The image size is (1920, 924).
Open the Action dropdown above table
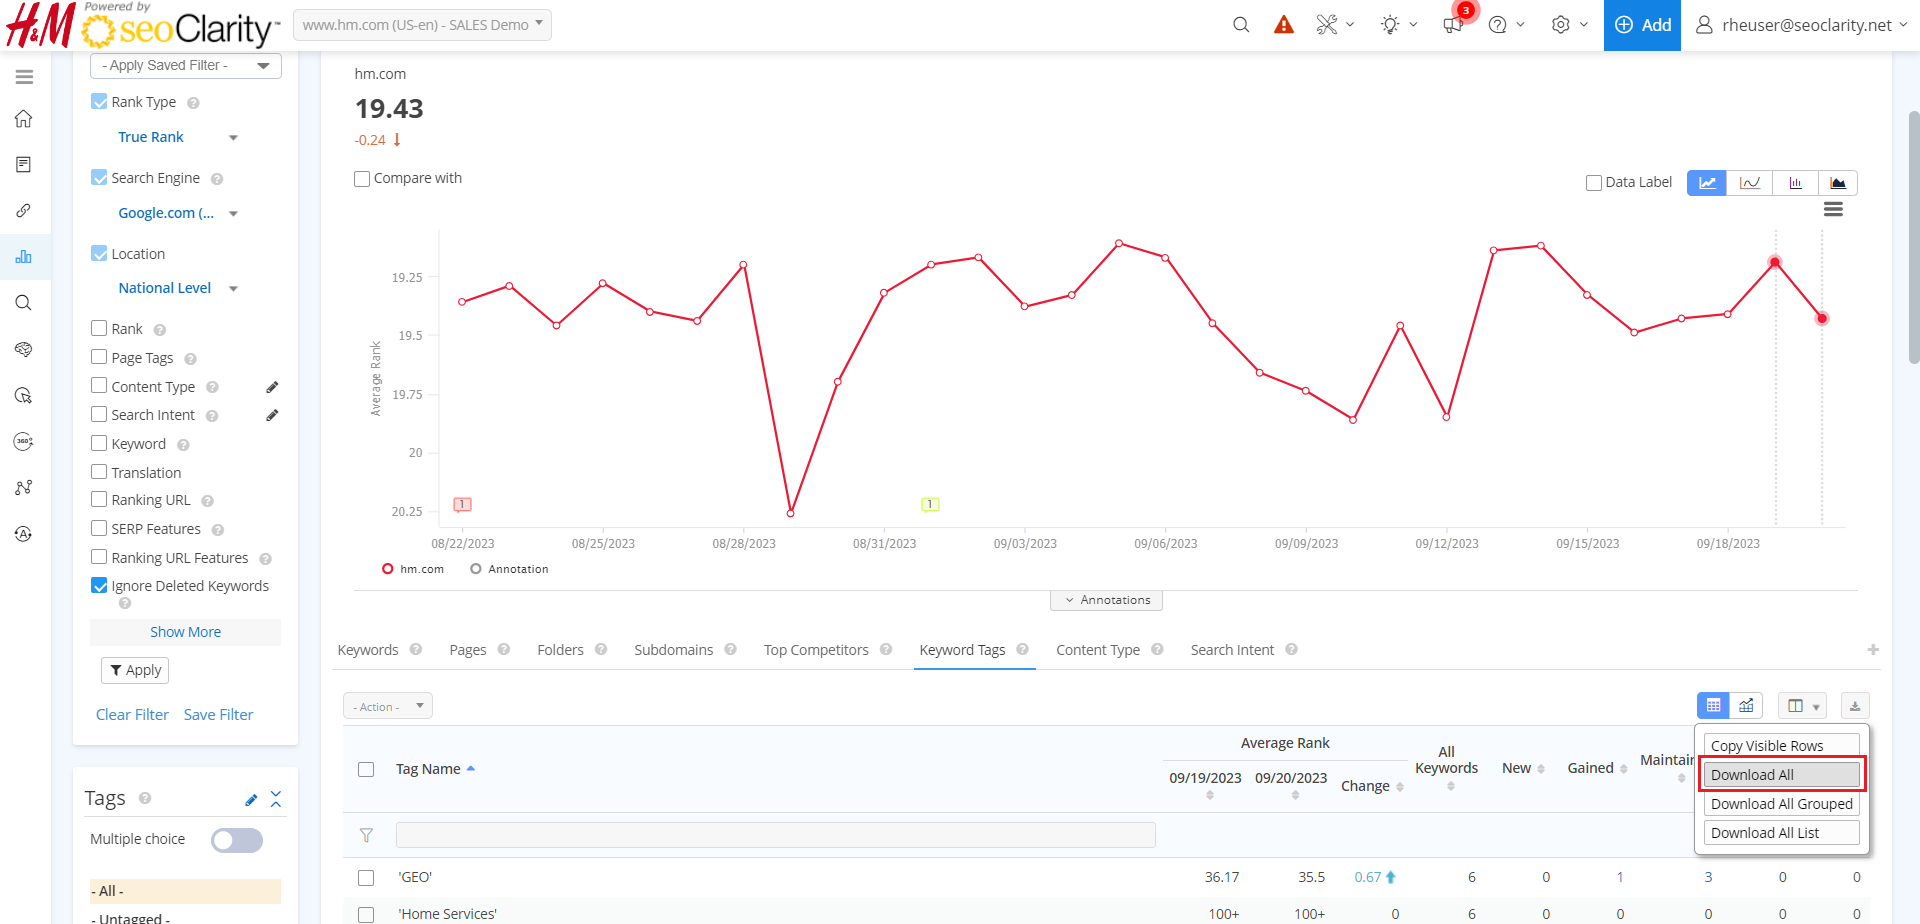387,706
